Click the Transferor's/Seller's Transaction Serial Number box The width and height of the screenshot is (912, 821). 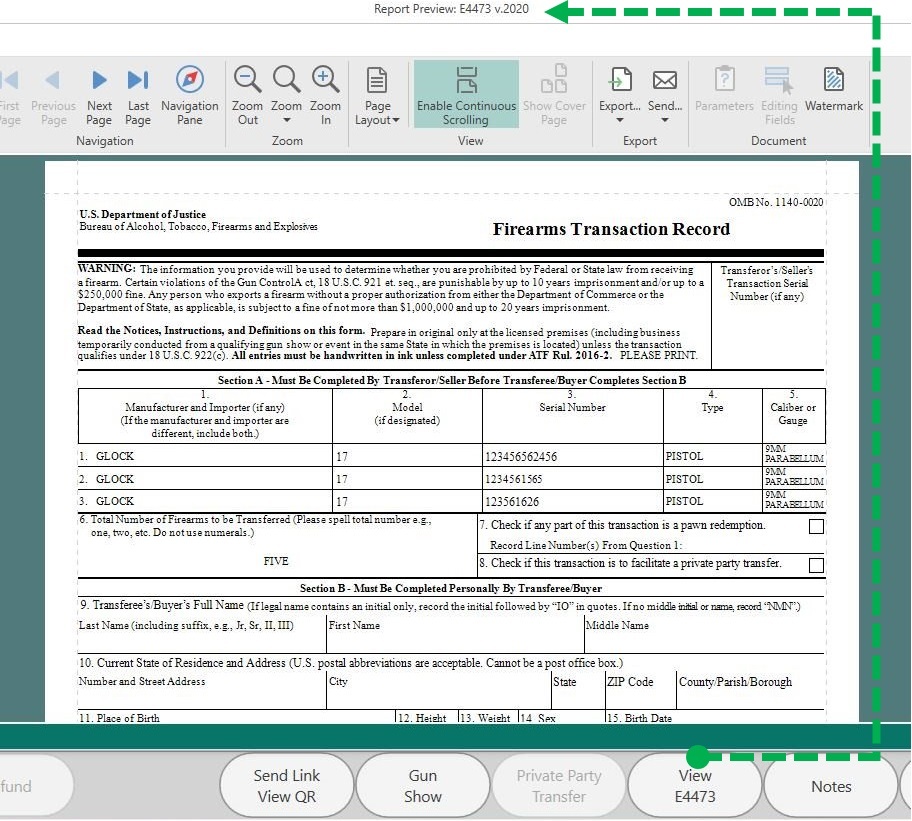click(x=768, y=316)
